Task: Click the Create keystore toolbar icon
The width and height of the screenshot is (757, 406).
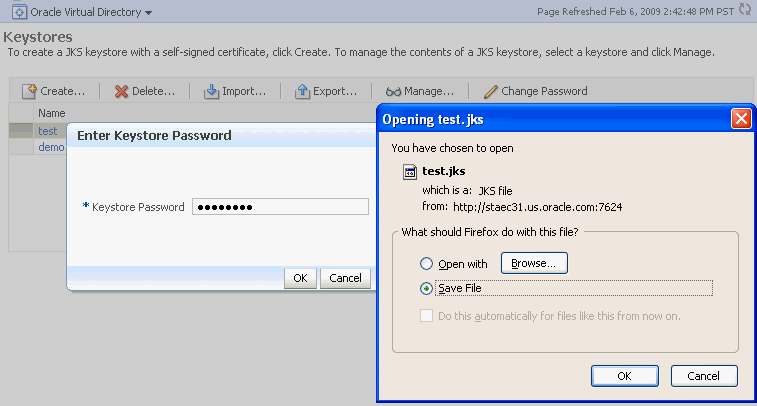Action: (29, 91)
